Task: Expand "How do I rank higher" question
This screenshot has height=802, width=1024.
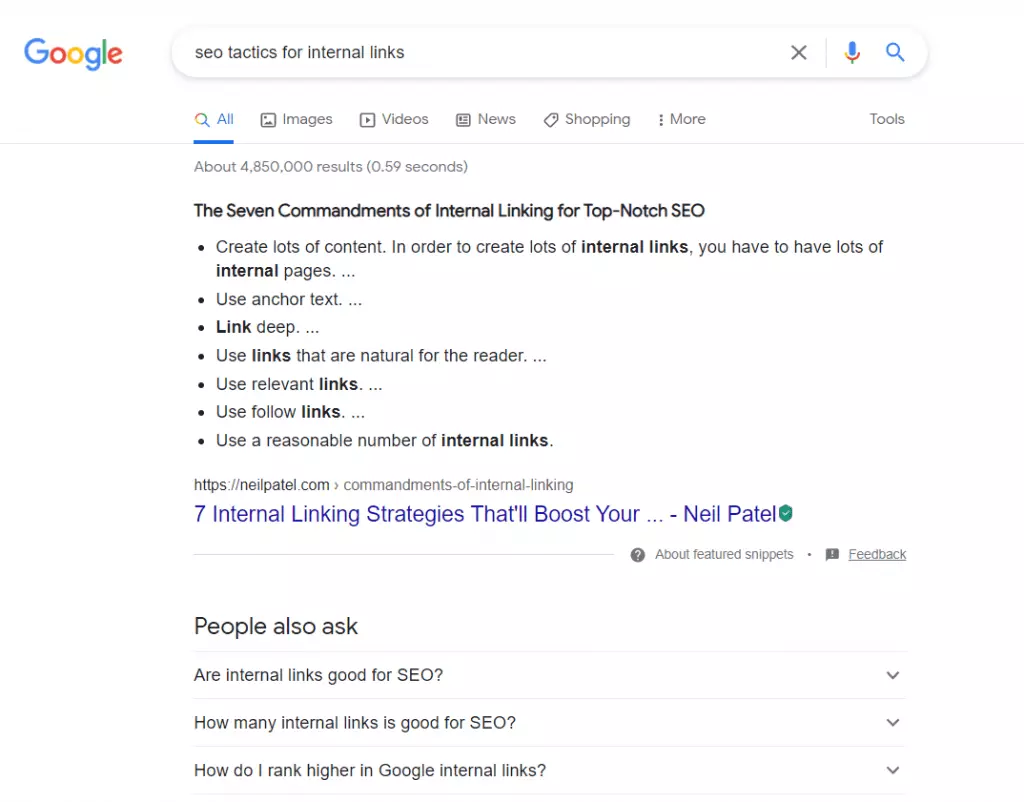Action: pyautogui.click(x=893, y=771)
